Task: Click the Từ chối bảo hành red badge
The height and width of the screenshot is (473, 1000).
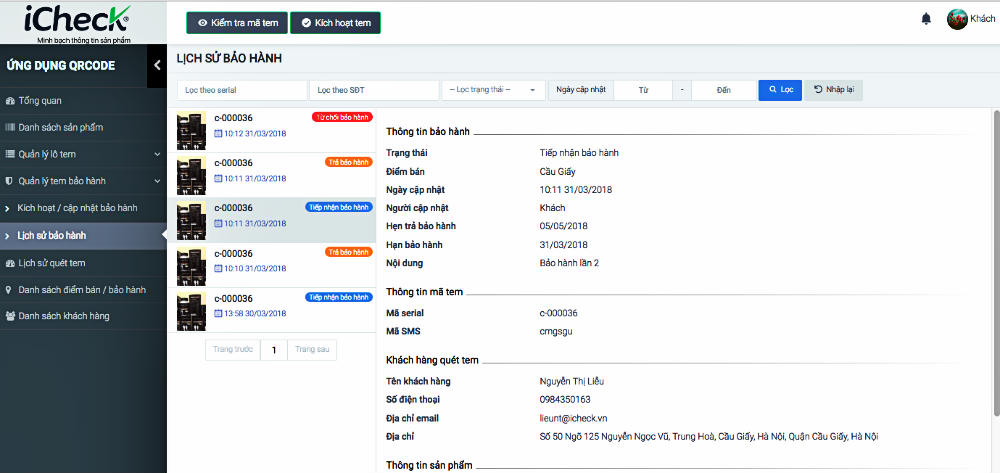Action: tap(342, 117)
